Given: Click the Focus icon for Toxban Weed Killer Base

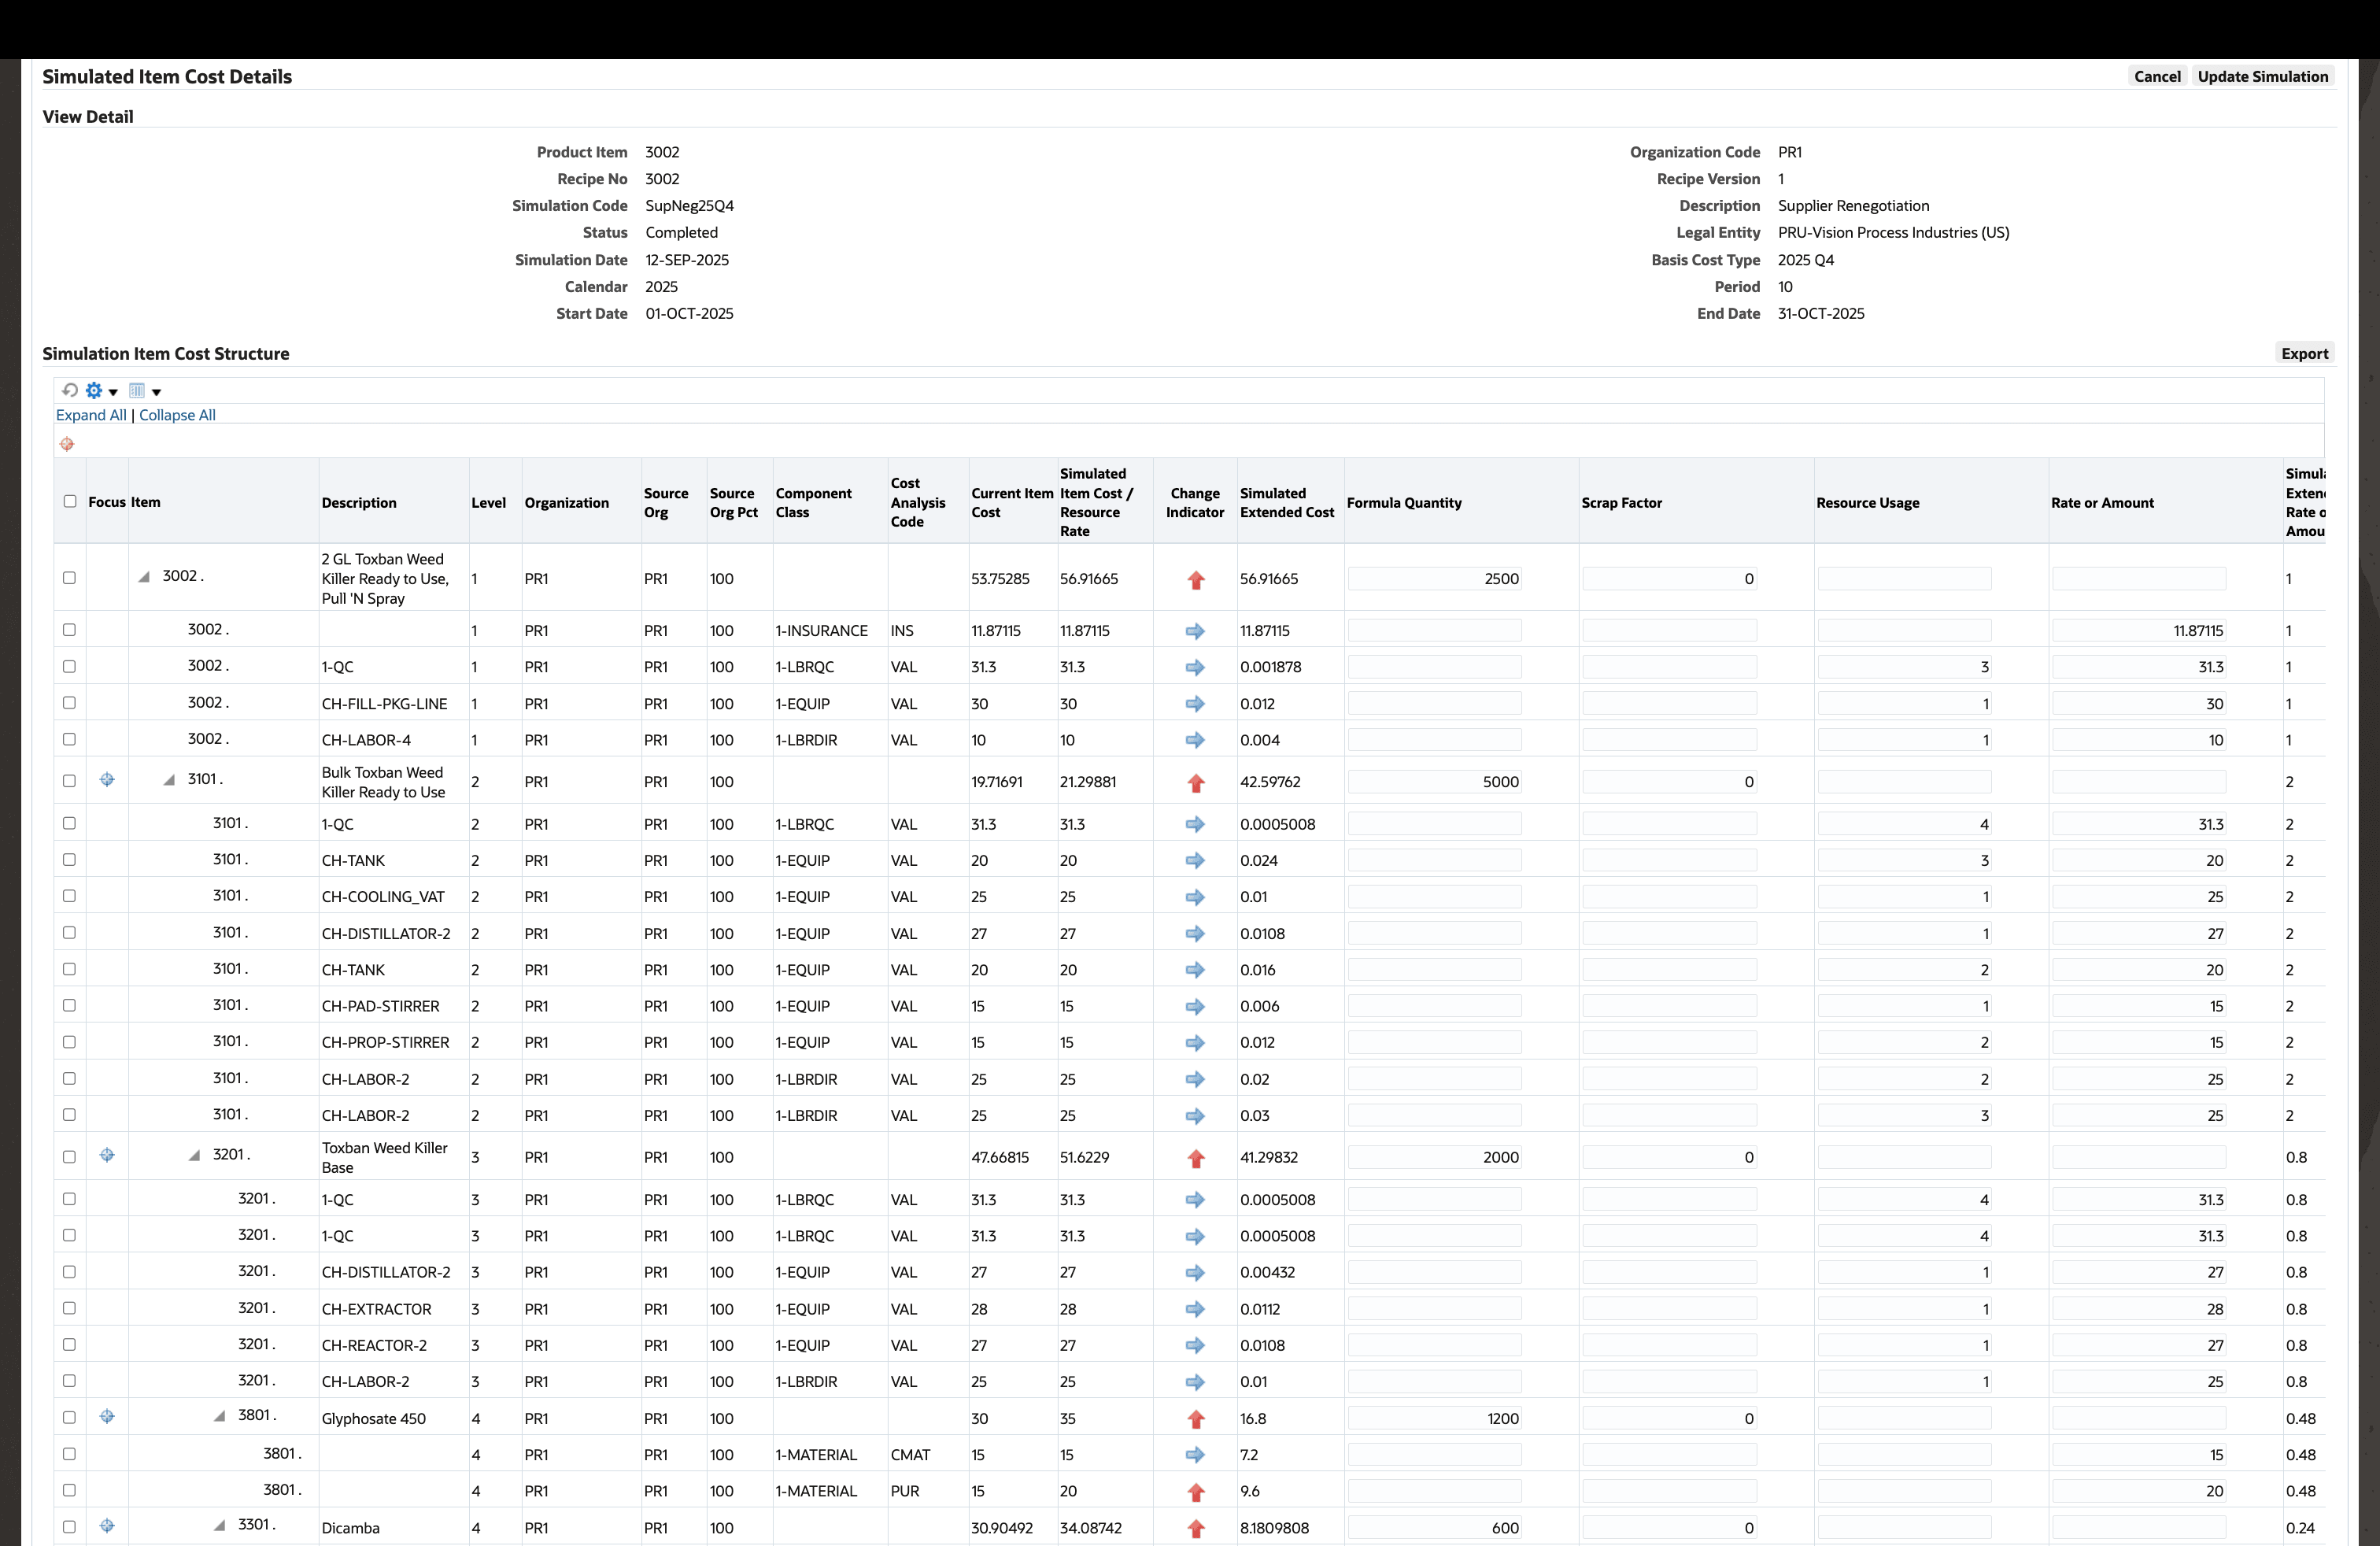Looking at the screenshot, I should coord(107,1156).
